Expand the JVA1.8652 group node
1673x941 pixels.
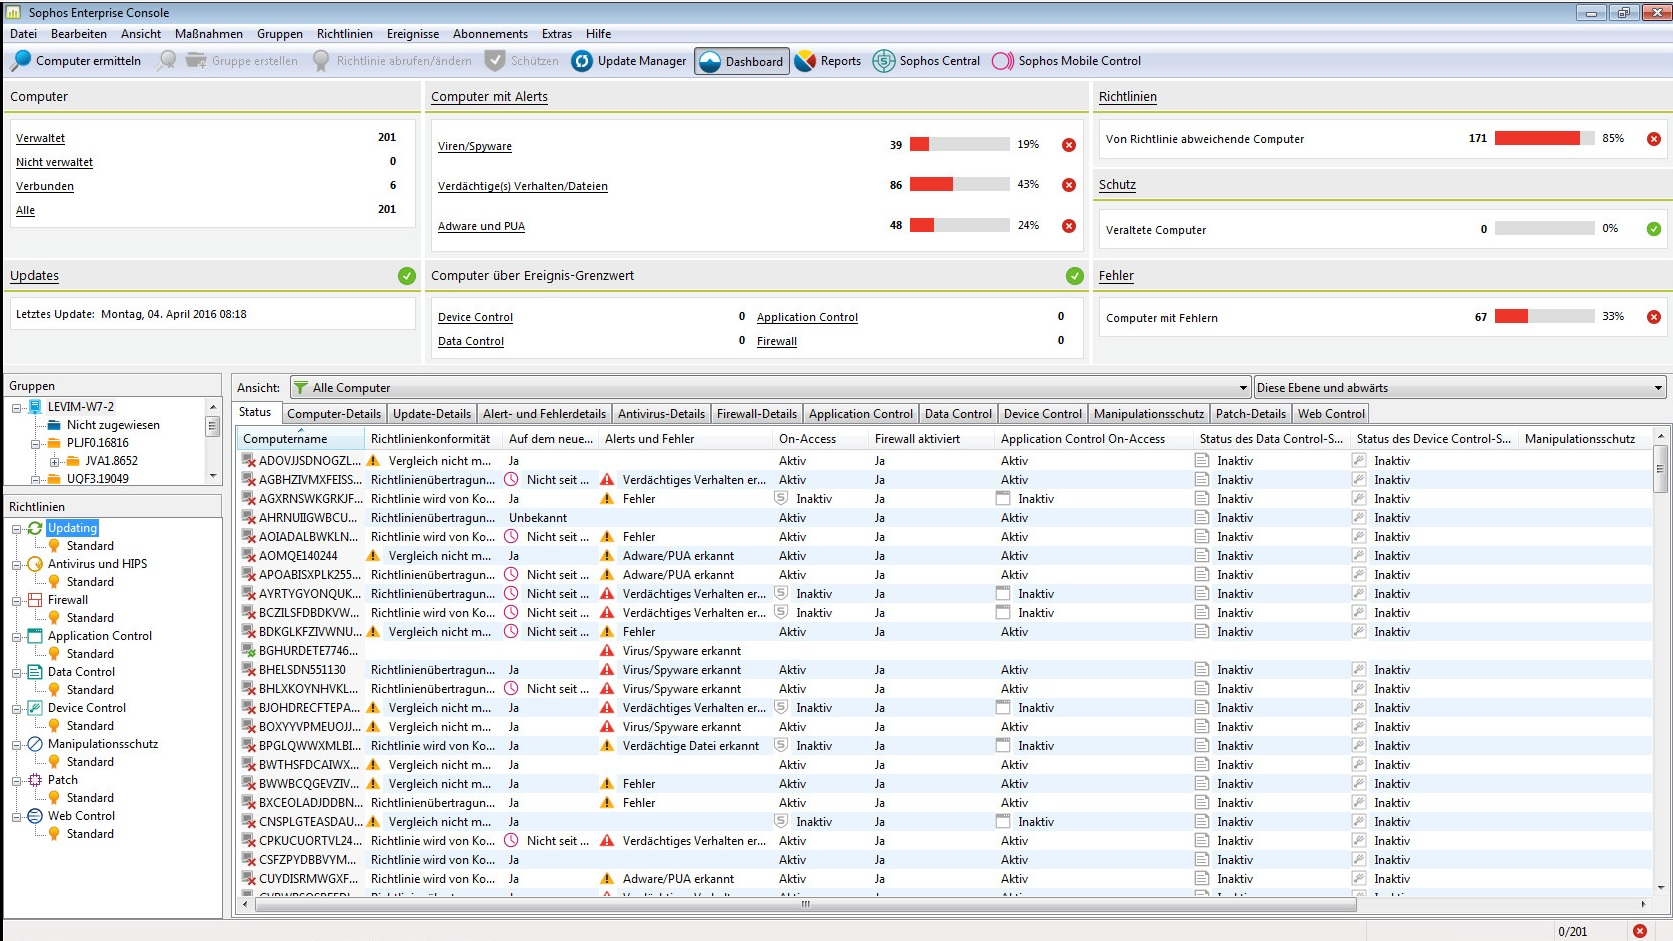[55, 462]
